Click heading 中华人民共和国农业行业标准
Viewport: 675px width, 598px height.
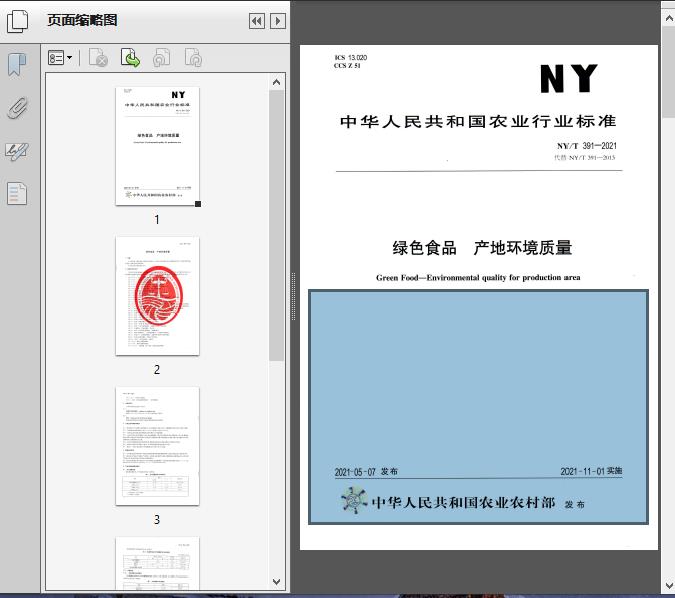tap(478, 121)
